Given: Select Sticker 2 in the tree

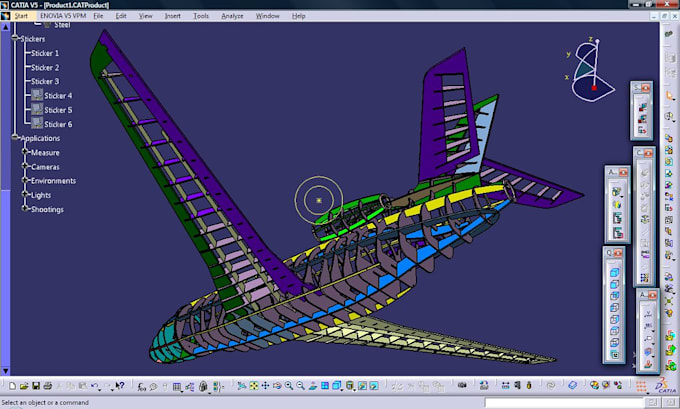Looking at the screenshot, I should (45, 67).
